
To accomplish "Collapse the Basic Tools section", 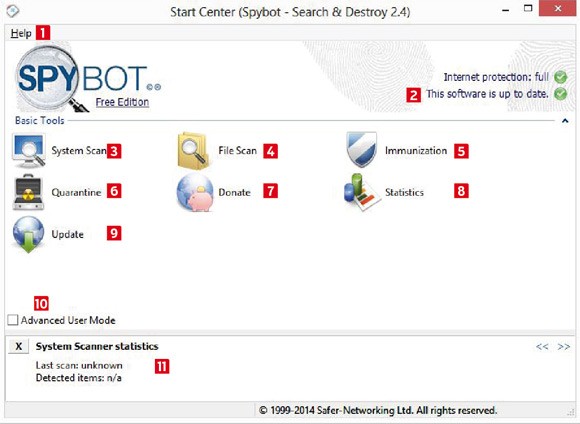I will (x=565, y=121).
